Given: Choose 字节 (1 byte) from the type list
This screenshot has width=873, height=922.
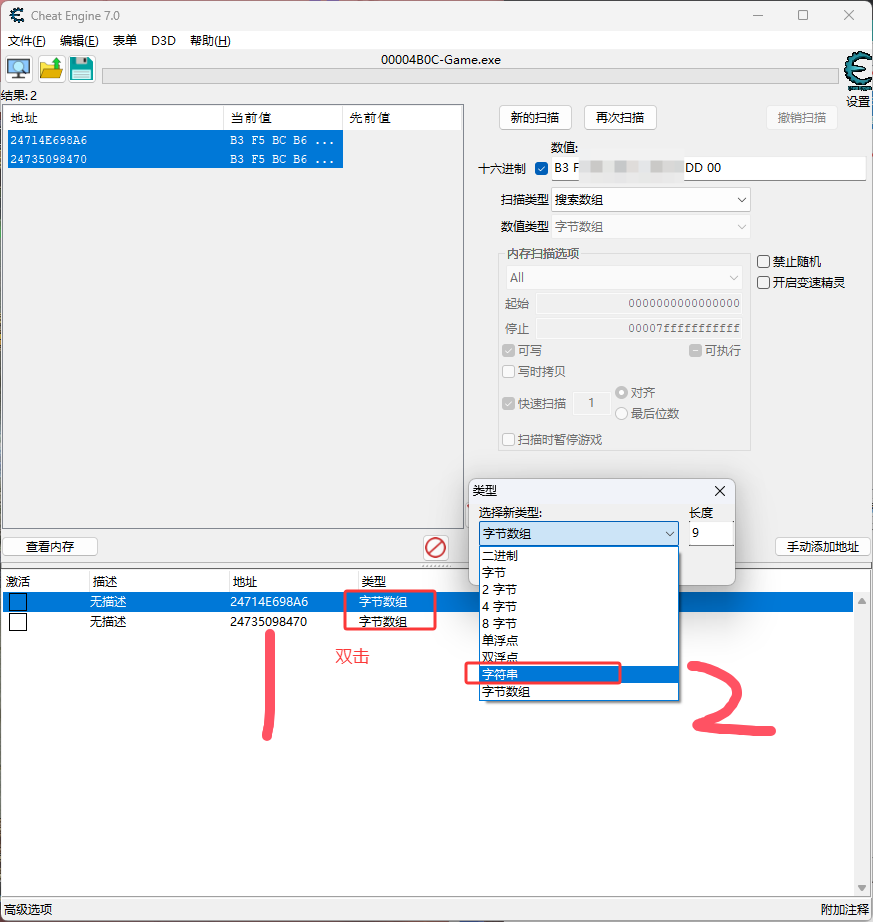Looking at the screenshot, I should (579, 573).
